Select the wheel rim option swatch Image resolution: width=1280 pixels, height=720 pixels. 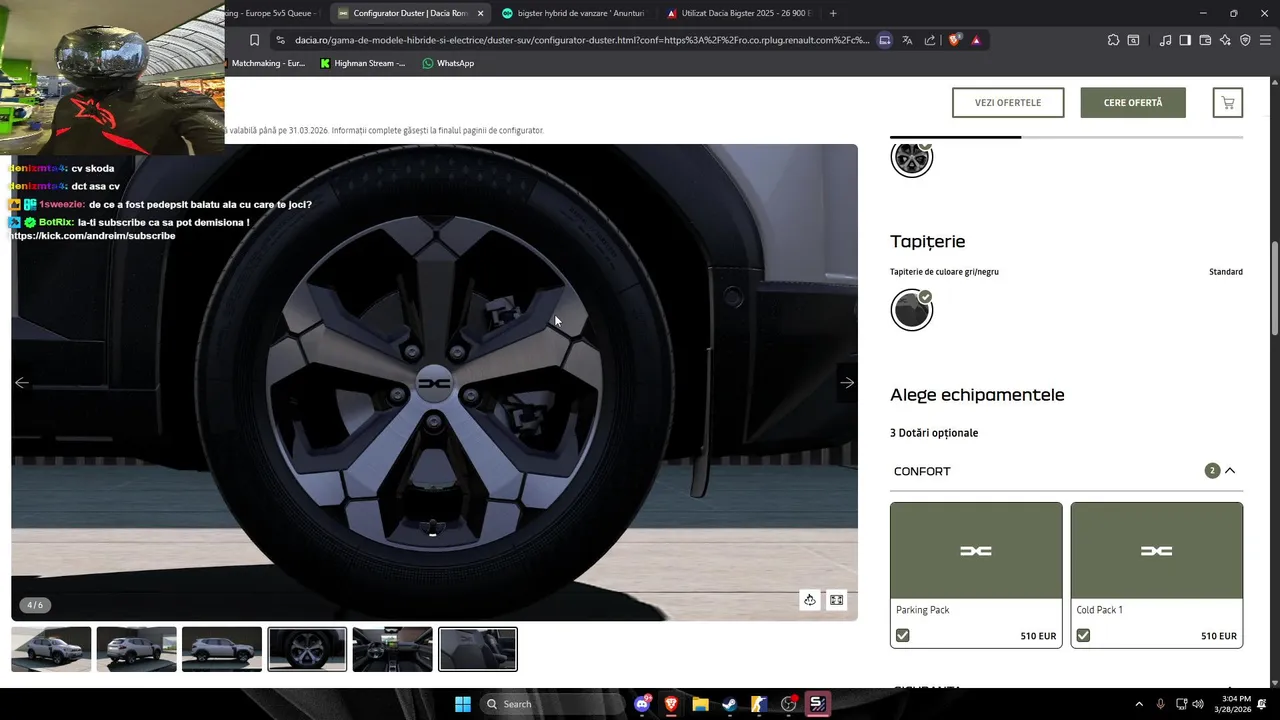[x=912, y=158]
